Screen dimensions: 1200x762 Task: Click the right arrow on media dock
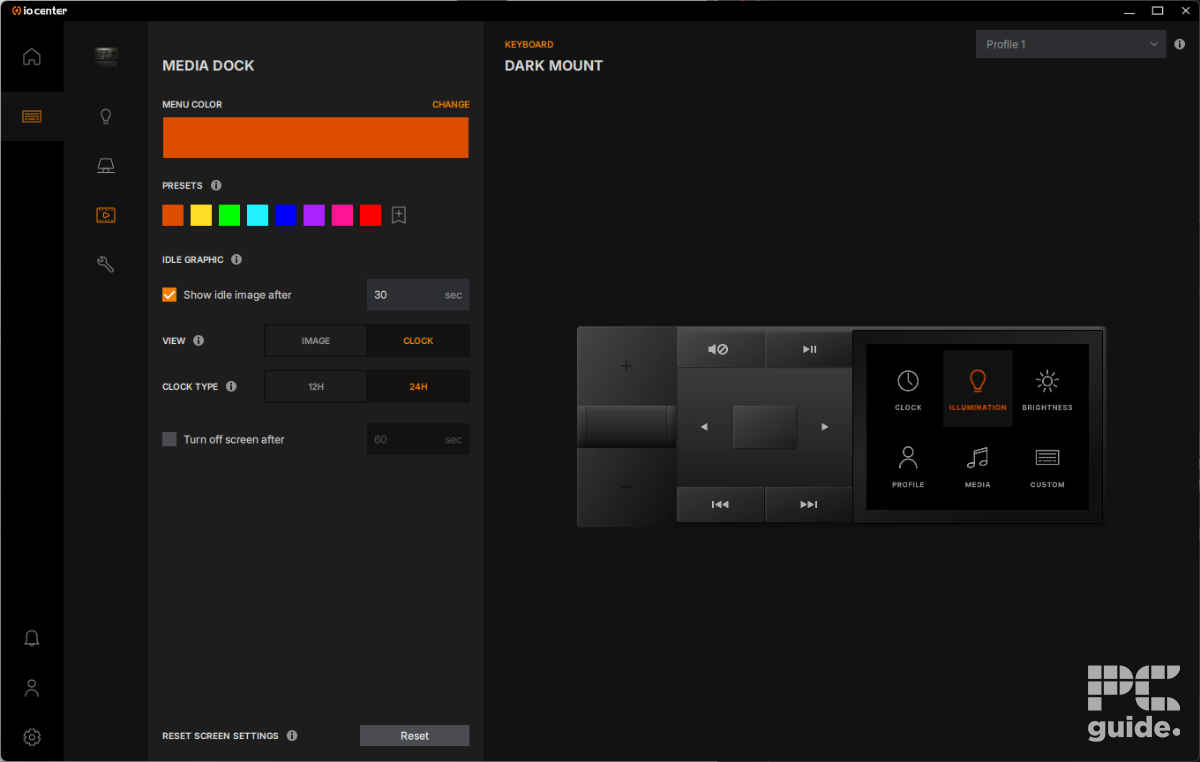tap(825, 427)
